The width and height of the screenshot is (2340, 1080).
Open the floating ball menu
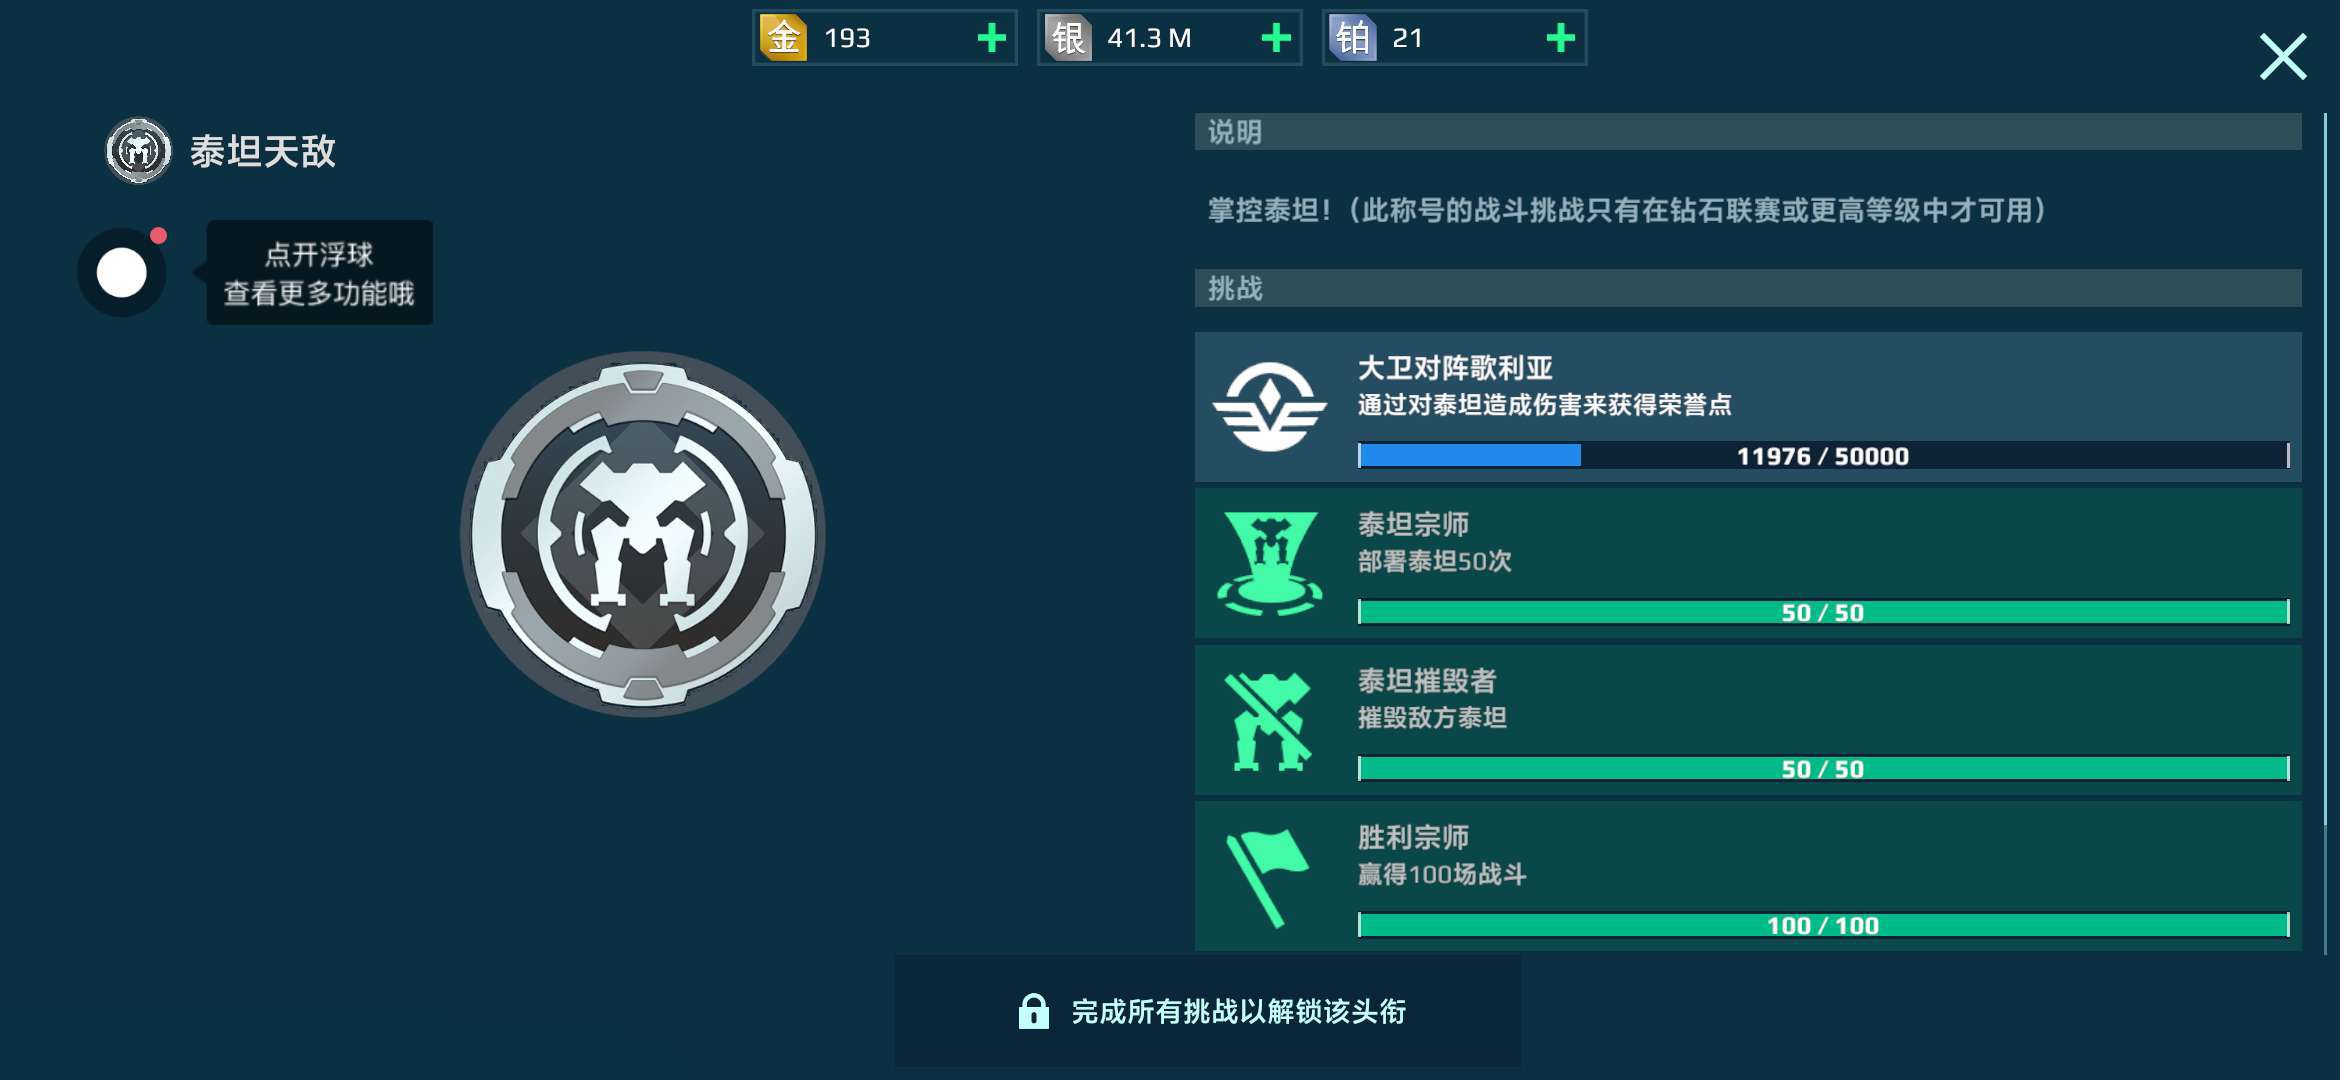point(122,273)
